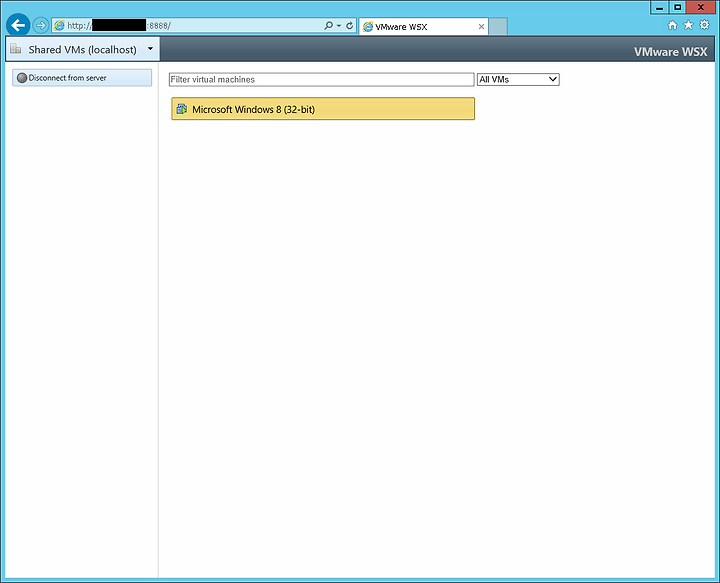
Task: Open the browser Home icon
Action: 672,25
